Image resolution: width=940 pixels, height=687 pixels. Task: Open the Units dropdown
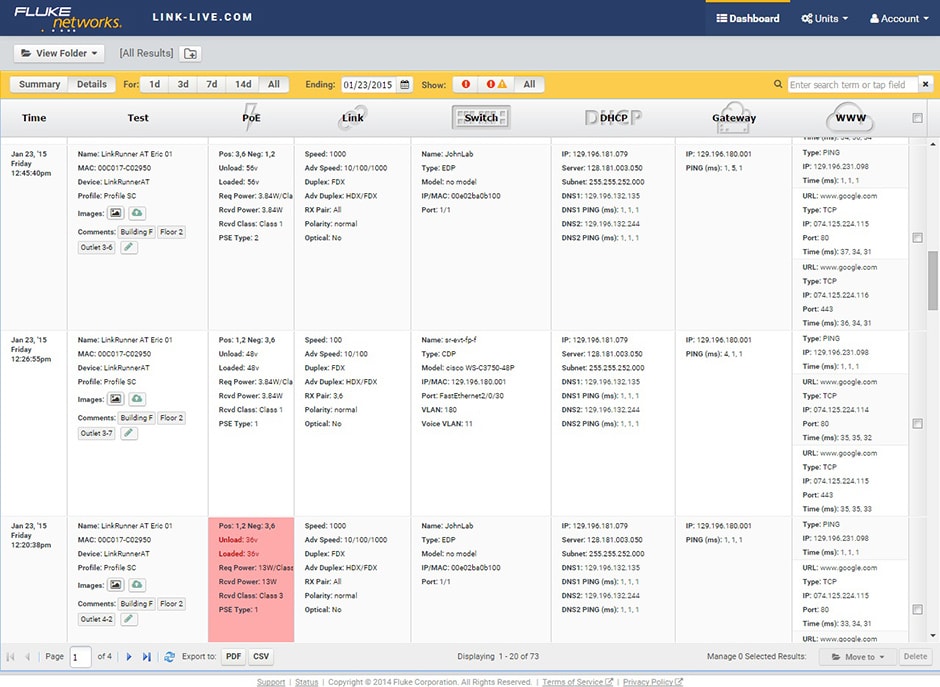[x=824, y=18]
